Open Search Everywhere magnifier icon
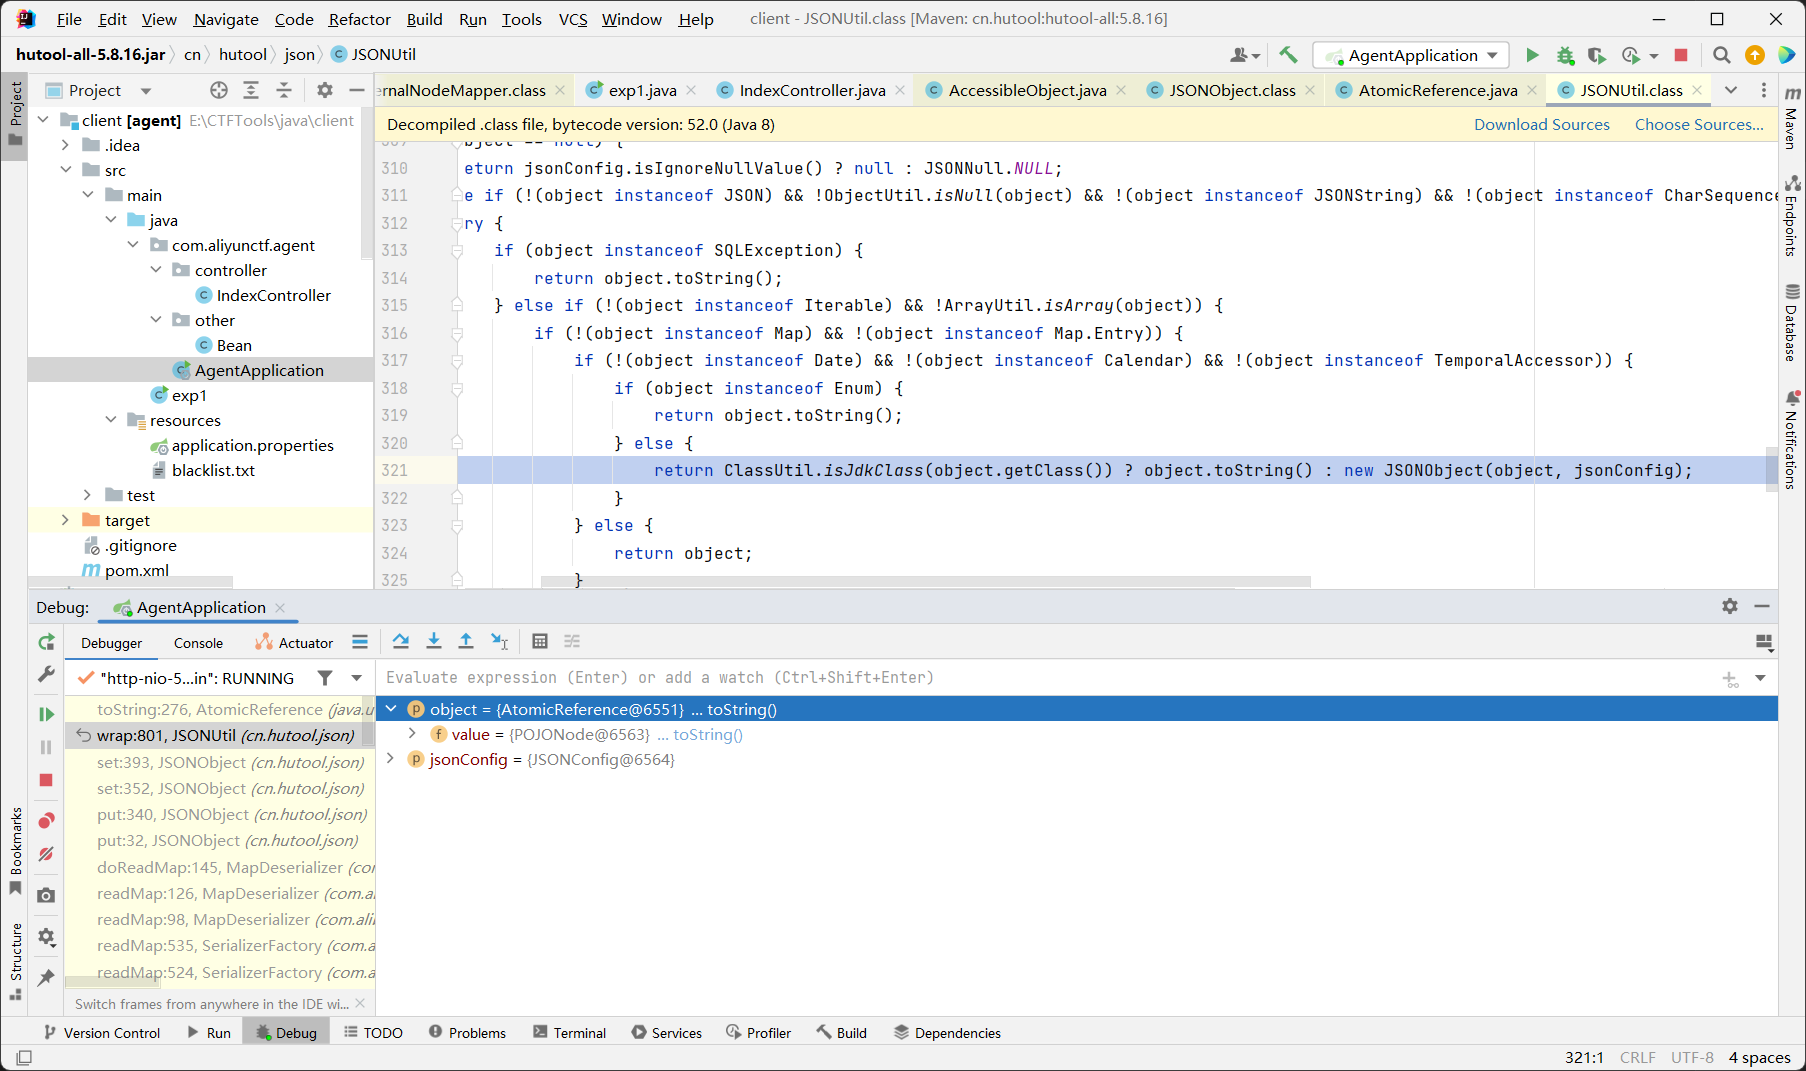The width and height of the screenshot is (1806, 1071). coord(1721,55)
